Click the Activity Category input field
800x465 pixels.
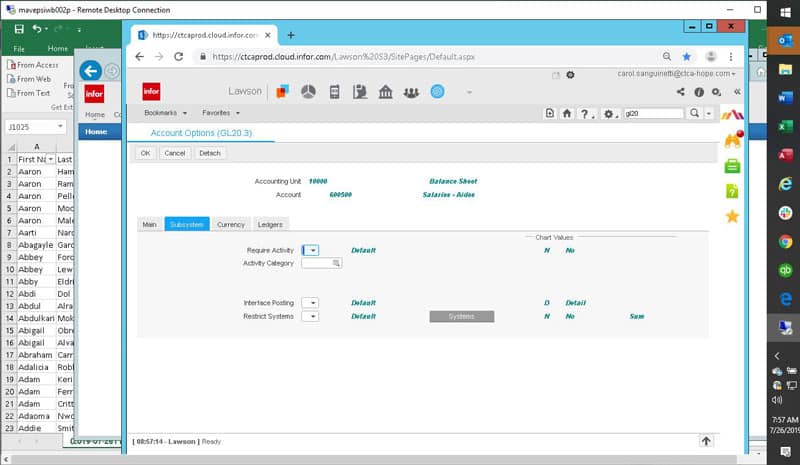coord(317,263)
